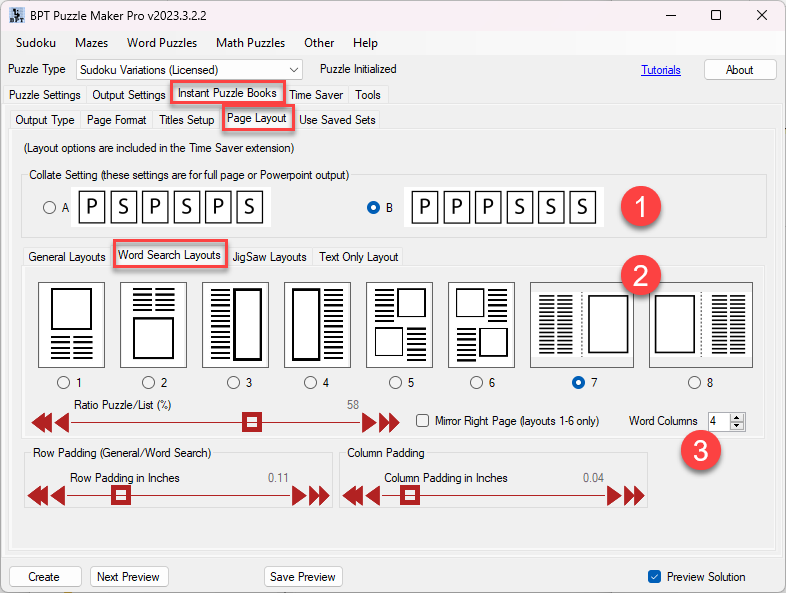Click double right arrow of Column Padding slider
This screenshot has height=593, width=786.
click(x=629, y=495)
